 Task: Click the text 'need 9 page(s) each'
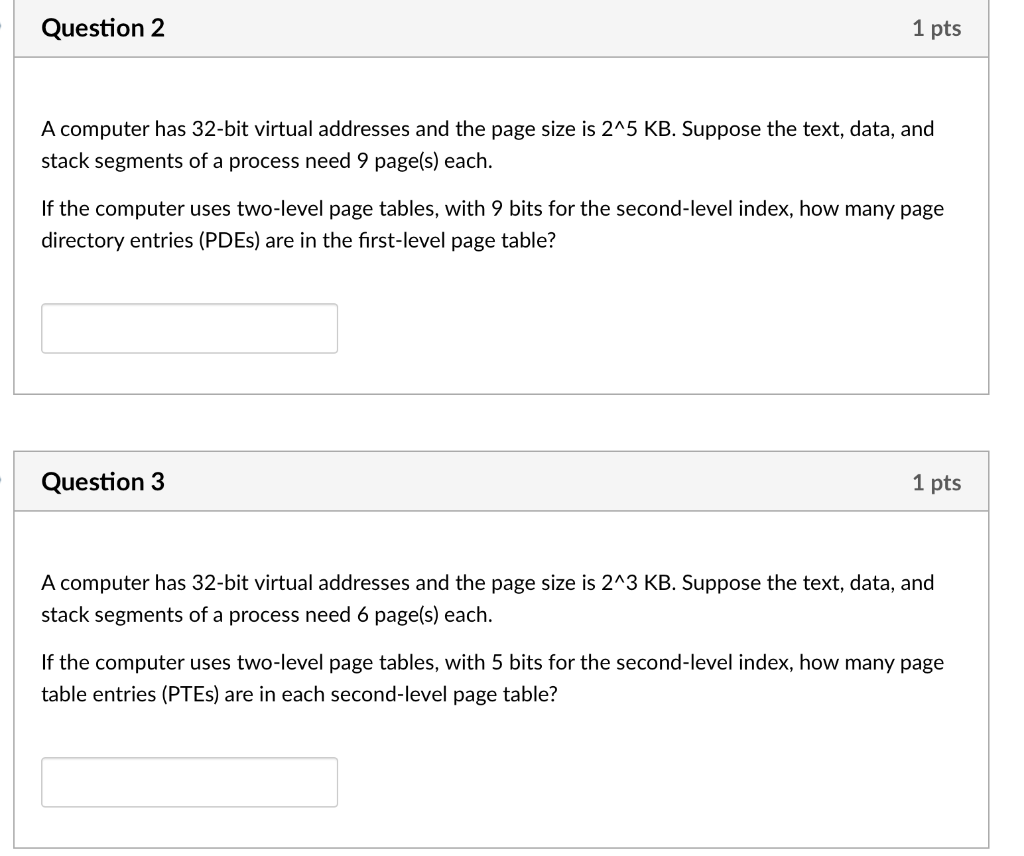[398, 161]
